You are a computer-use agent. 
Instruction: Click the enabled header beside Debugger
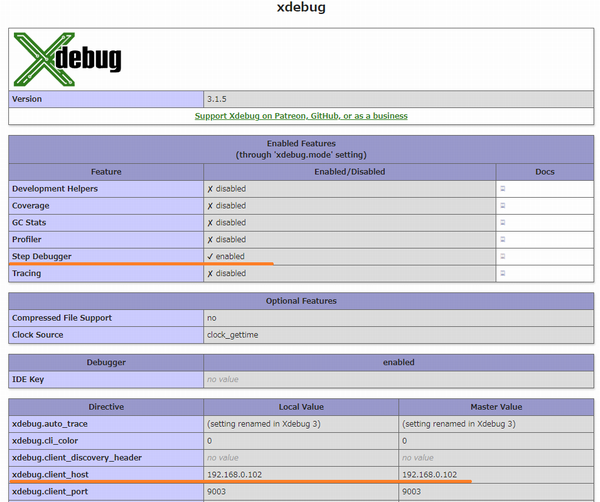click(x=399, y=362)
